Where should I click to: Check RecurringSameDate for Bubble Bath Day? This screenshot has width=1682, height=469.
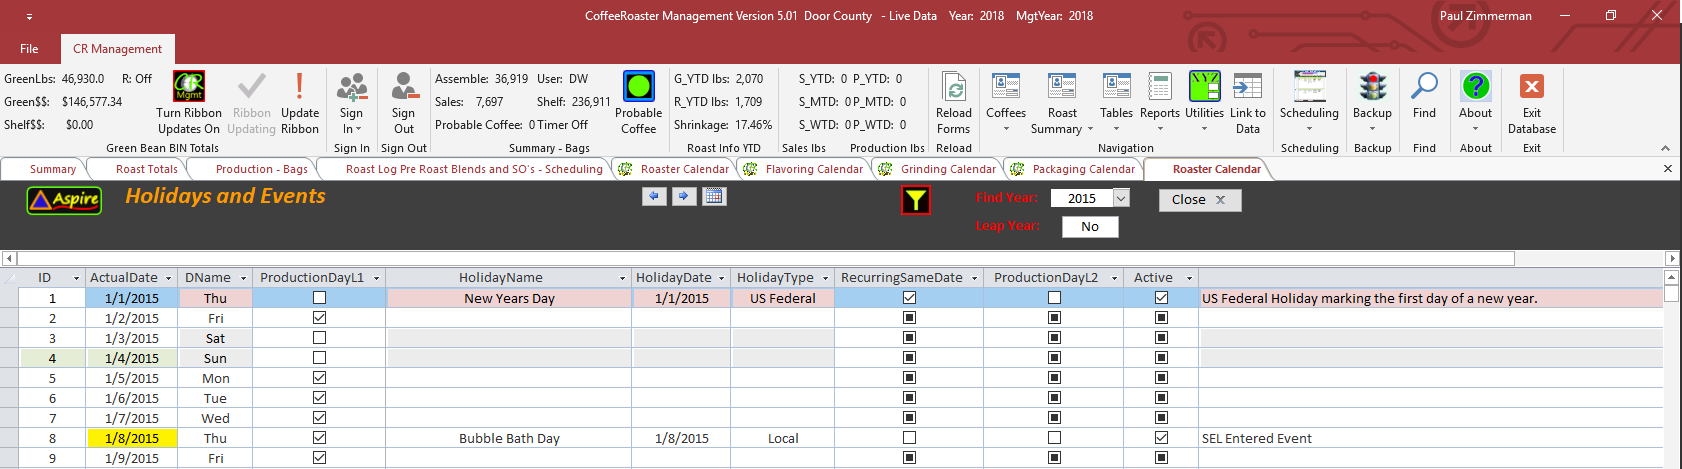coord(909,438)
